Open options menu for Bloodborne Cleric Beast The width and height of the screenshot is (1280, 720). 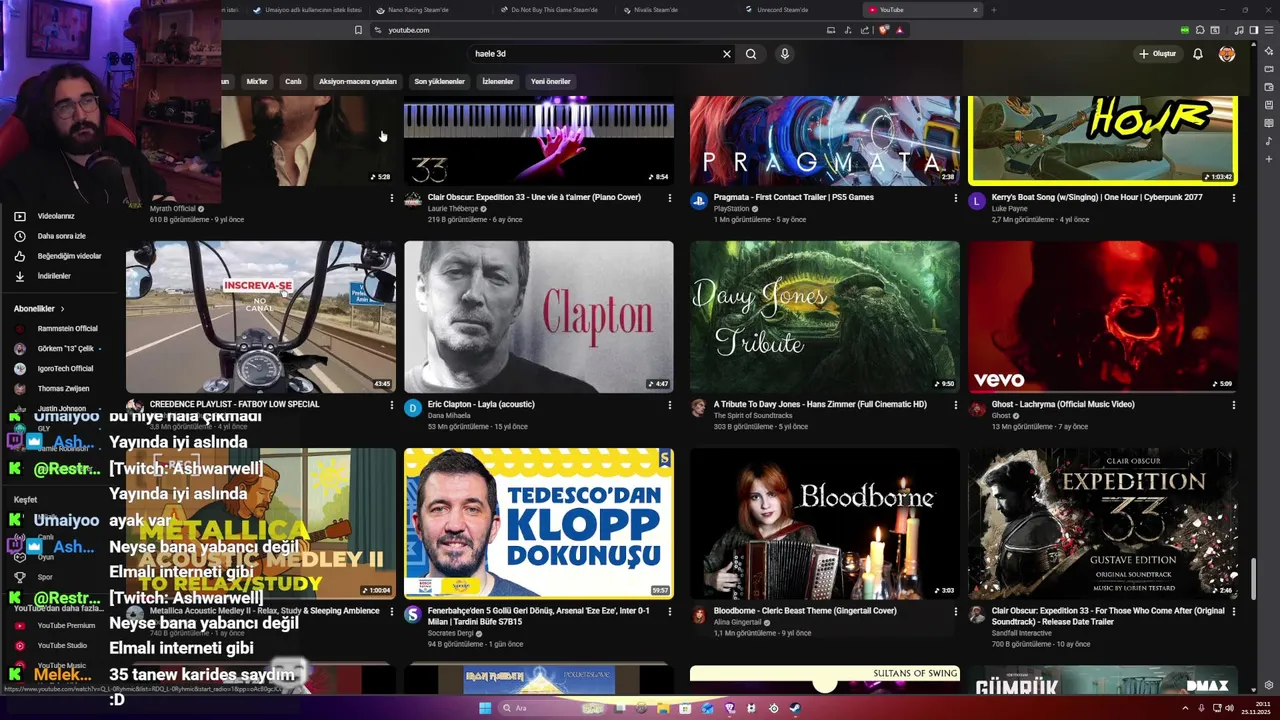pyautogui.click(x=956, y=611)
